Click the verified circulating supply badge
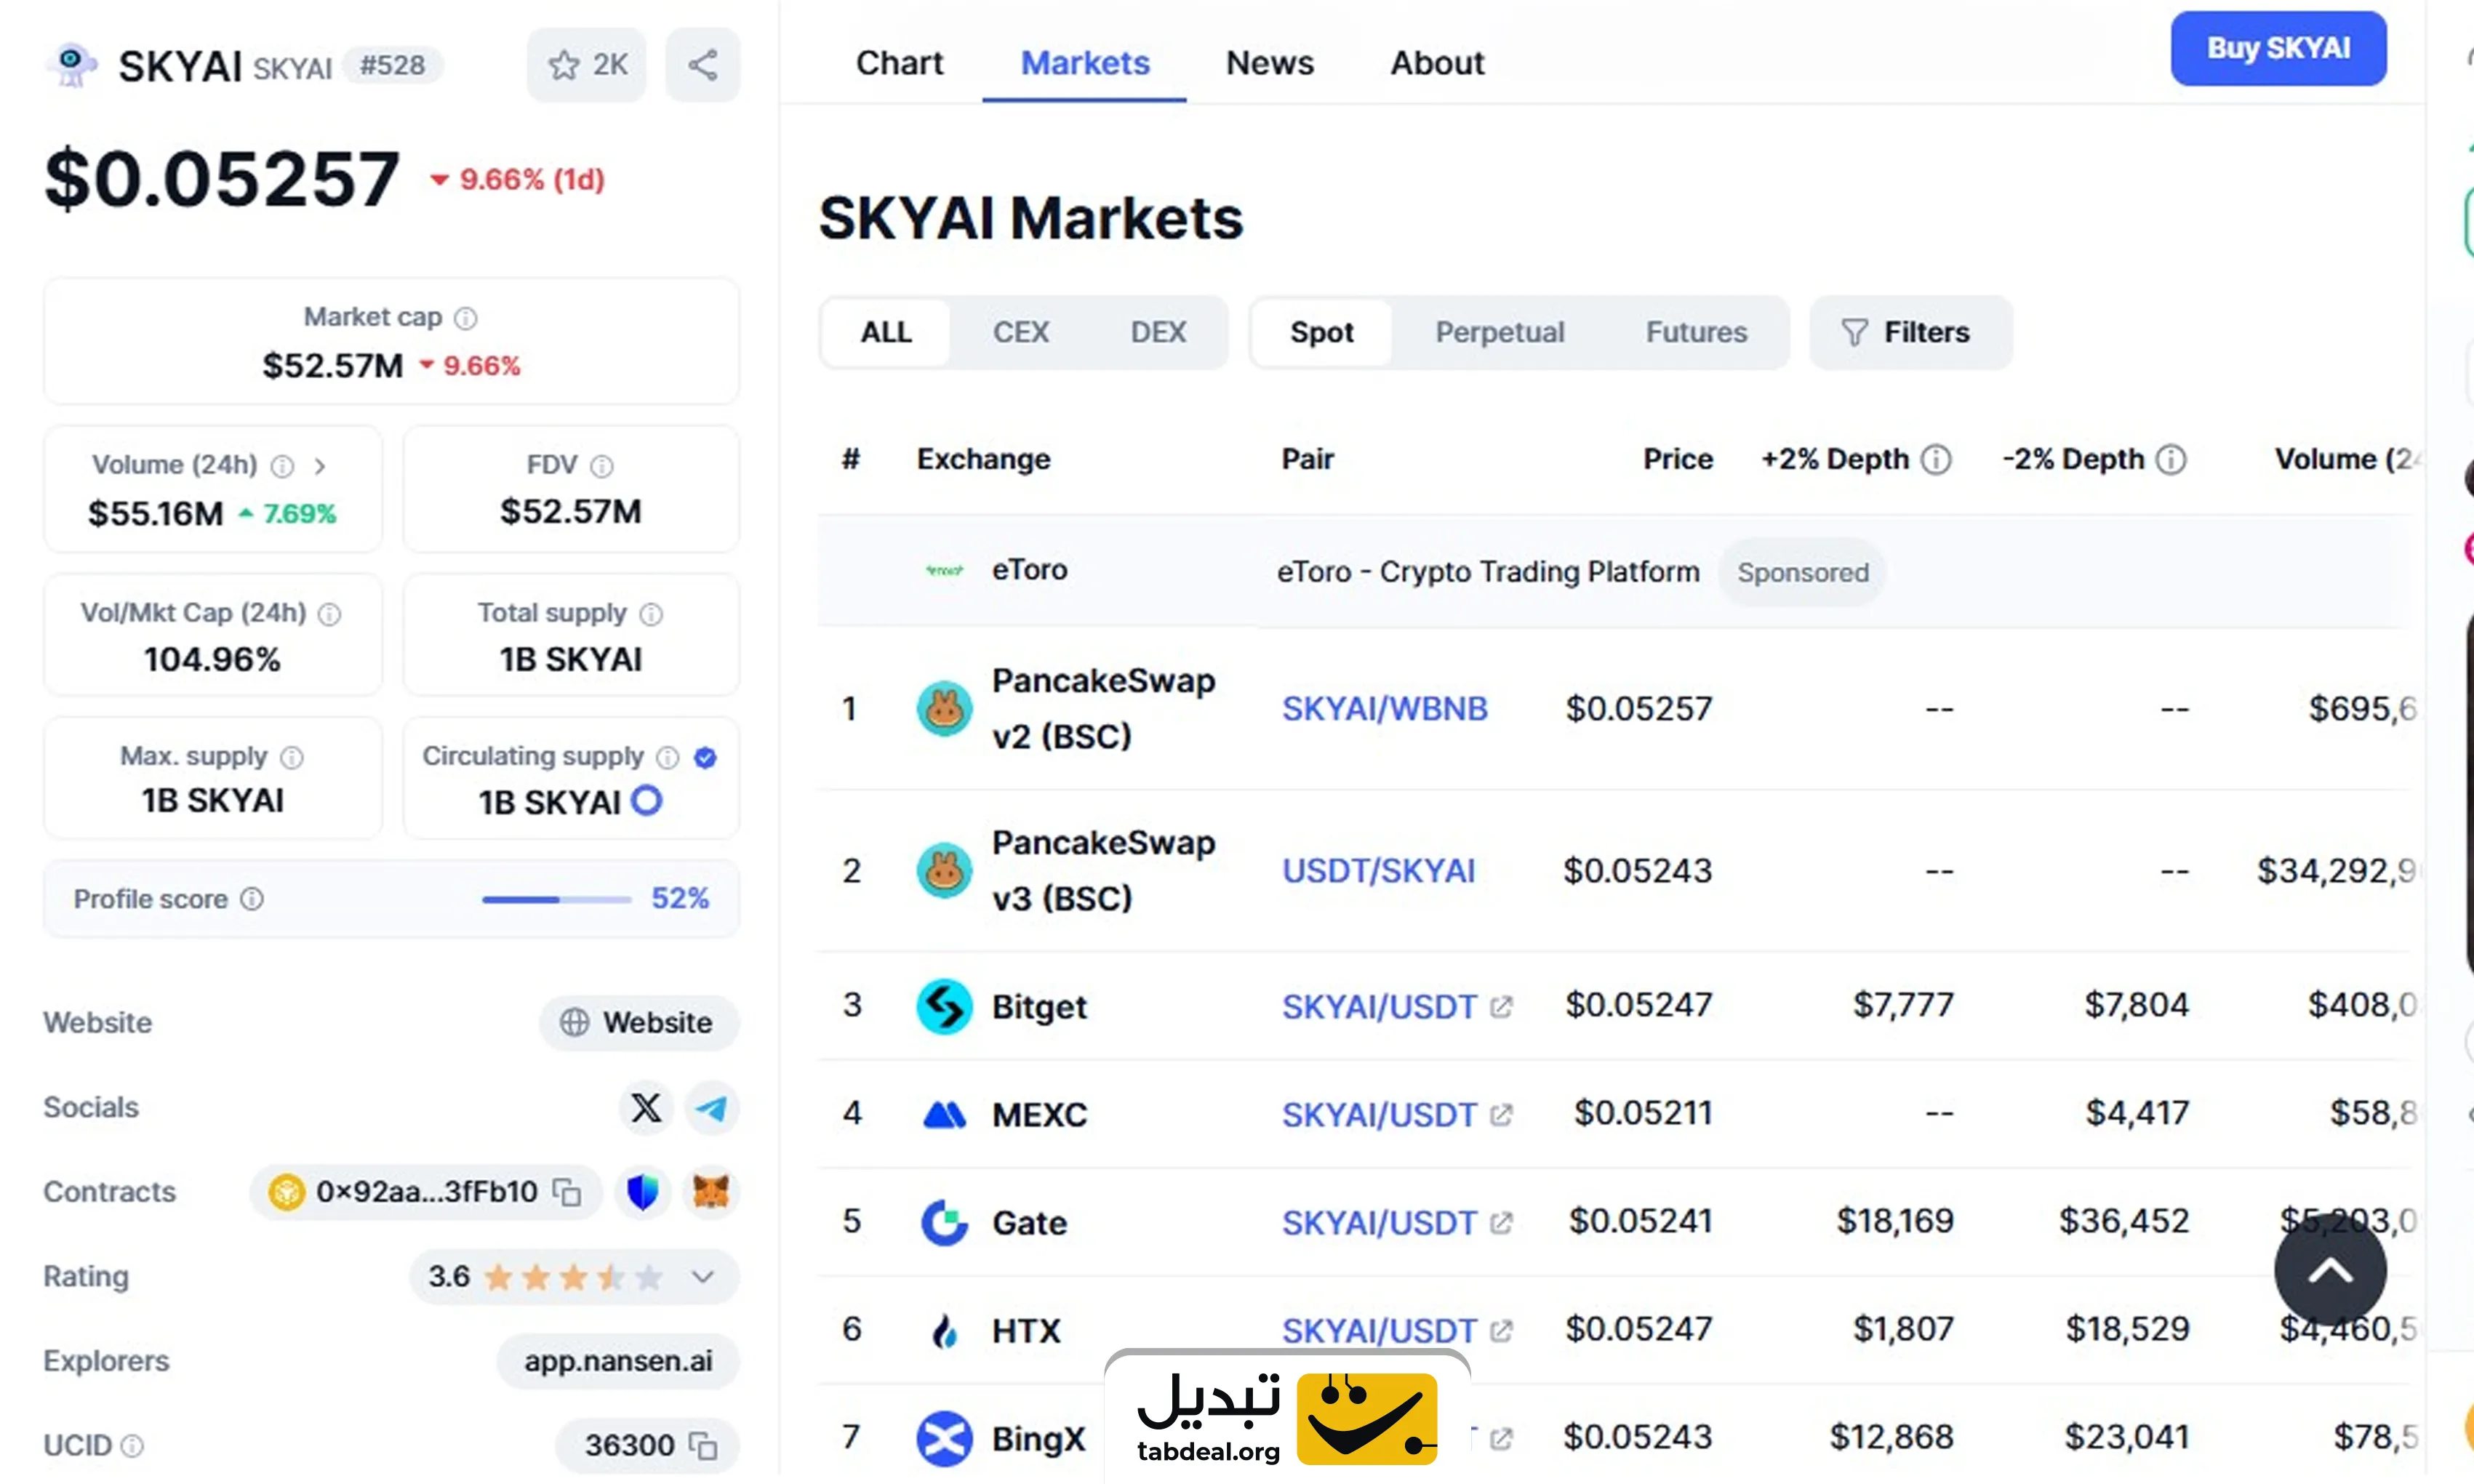 coord(705,757)
